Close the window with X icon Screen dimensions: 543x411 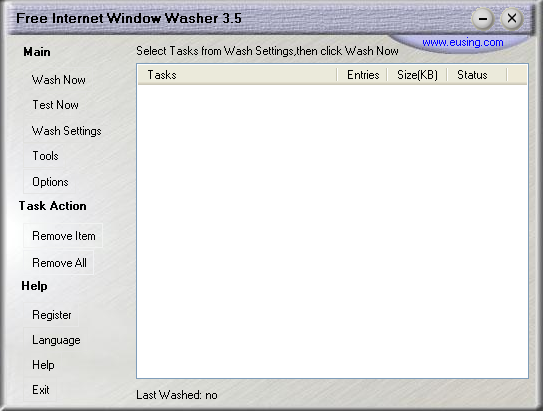point(512,18)
